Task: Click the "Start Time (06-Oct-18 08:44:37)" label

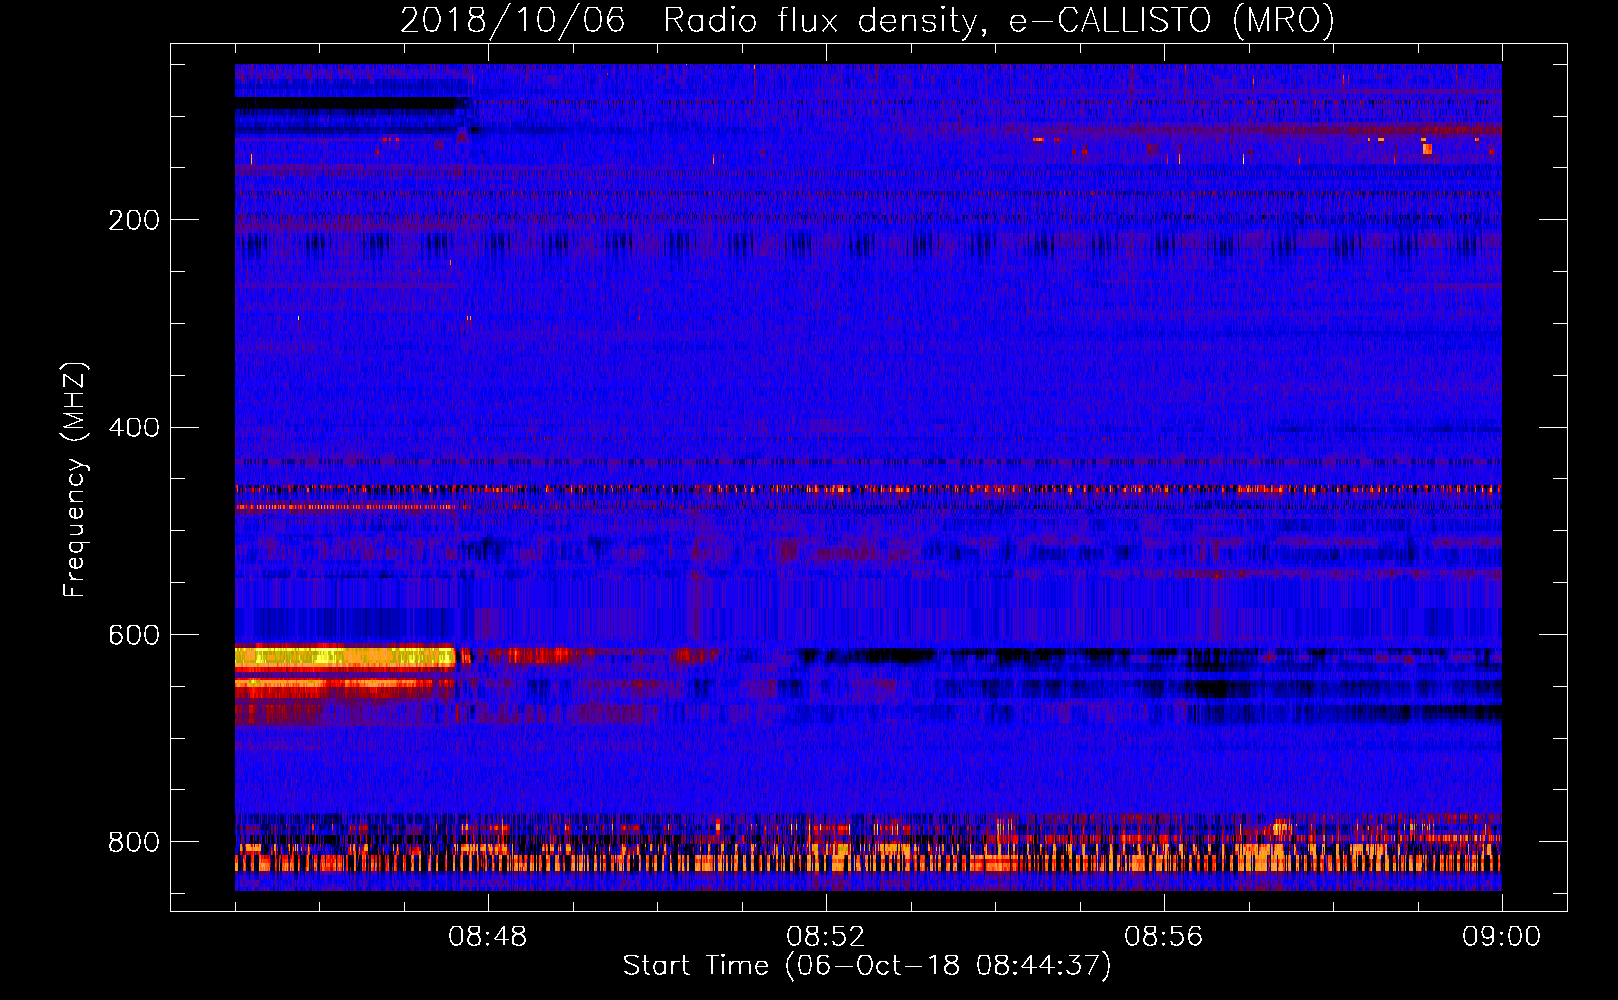Action: tap(867, 965)
